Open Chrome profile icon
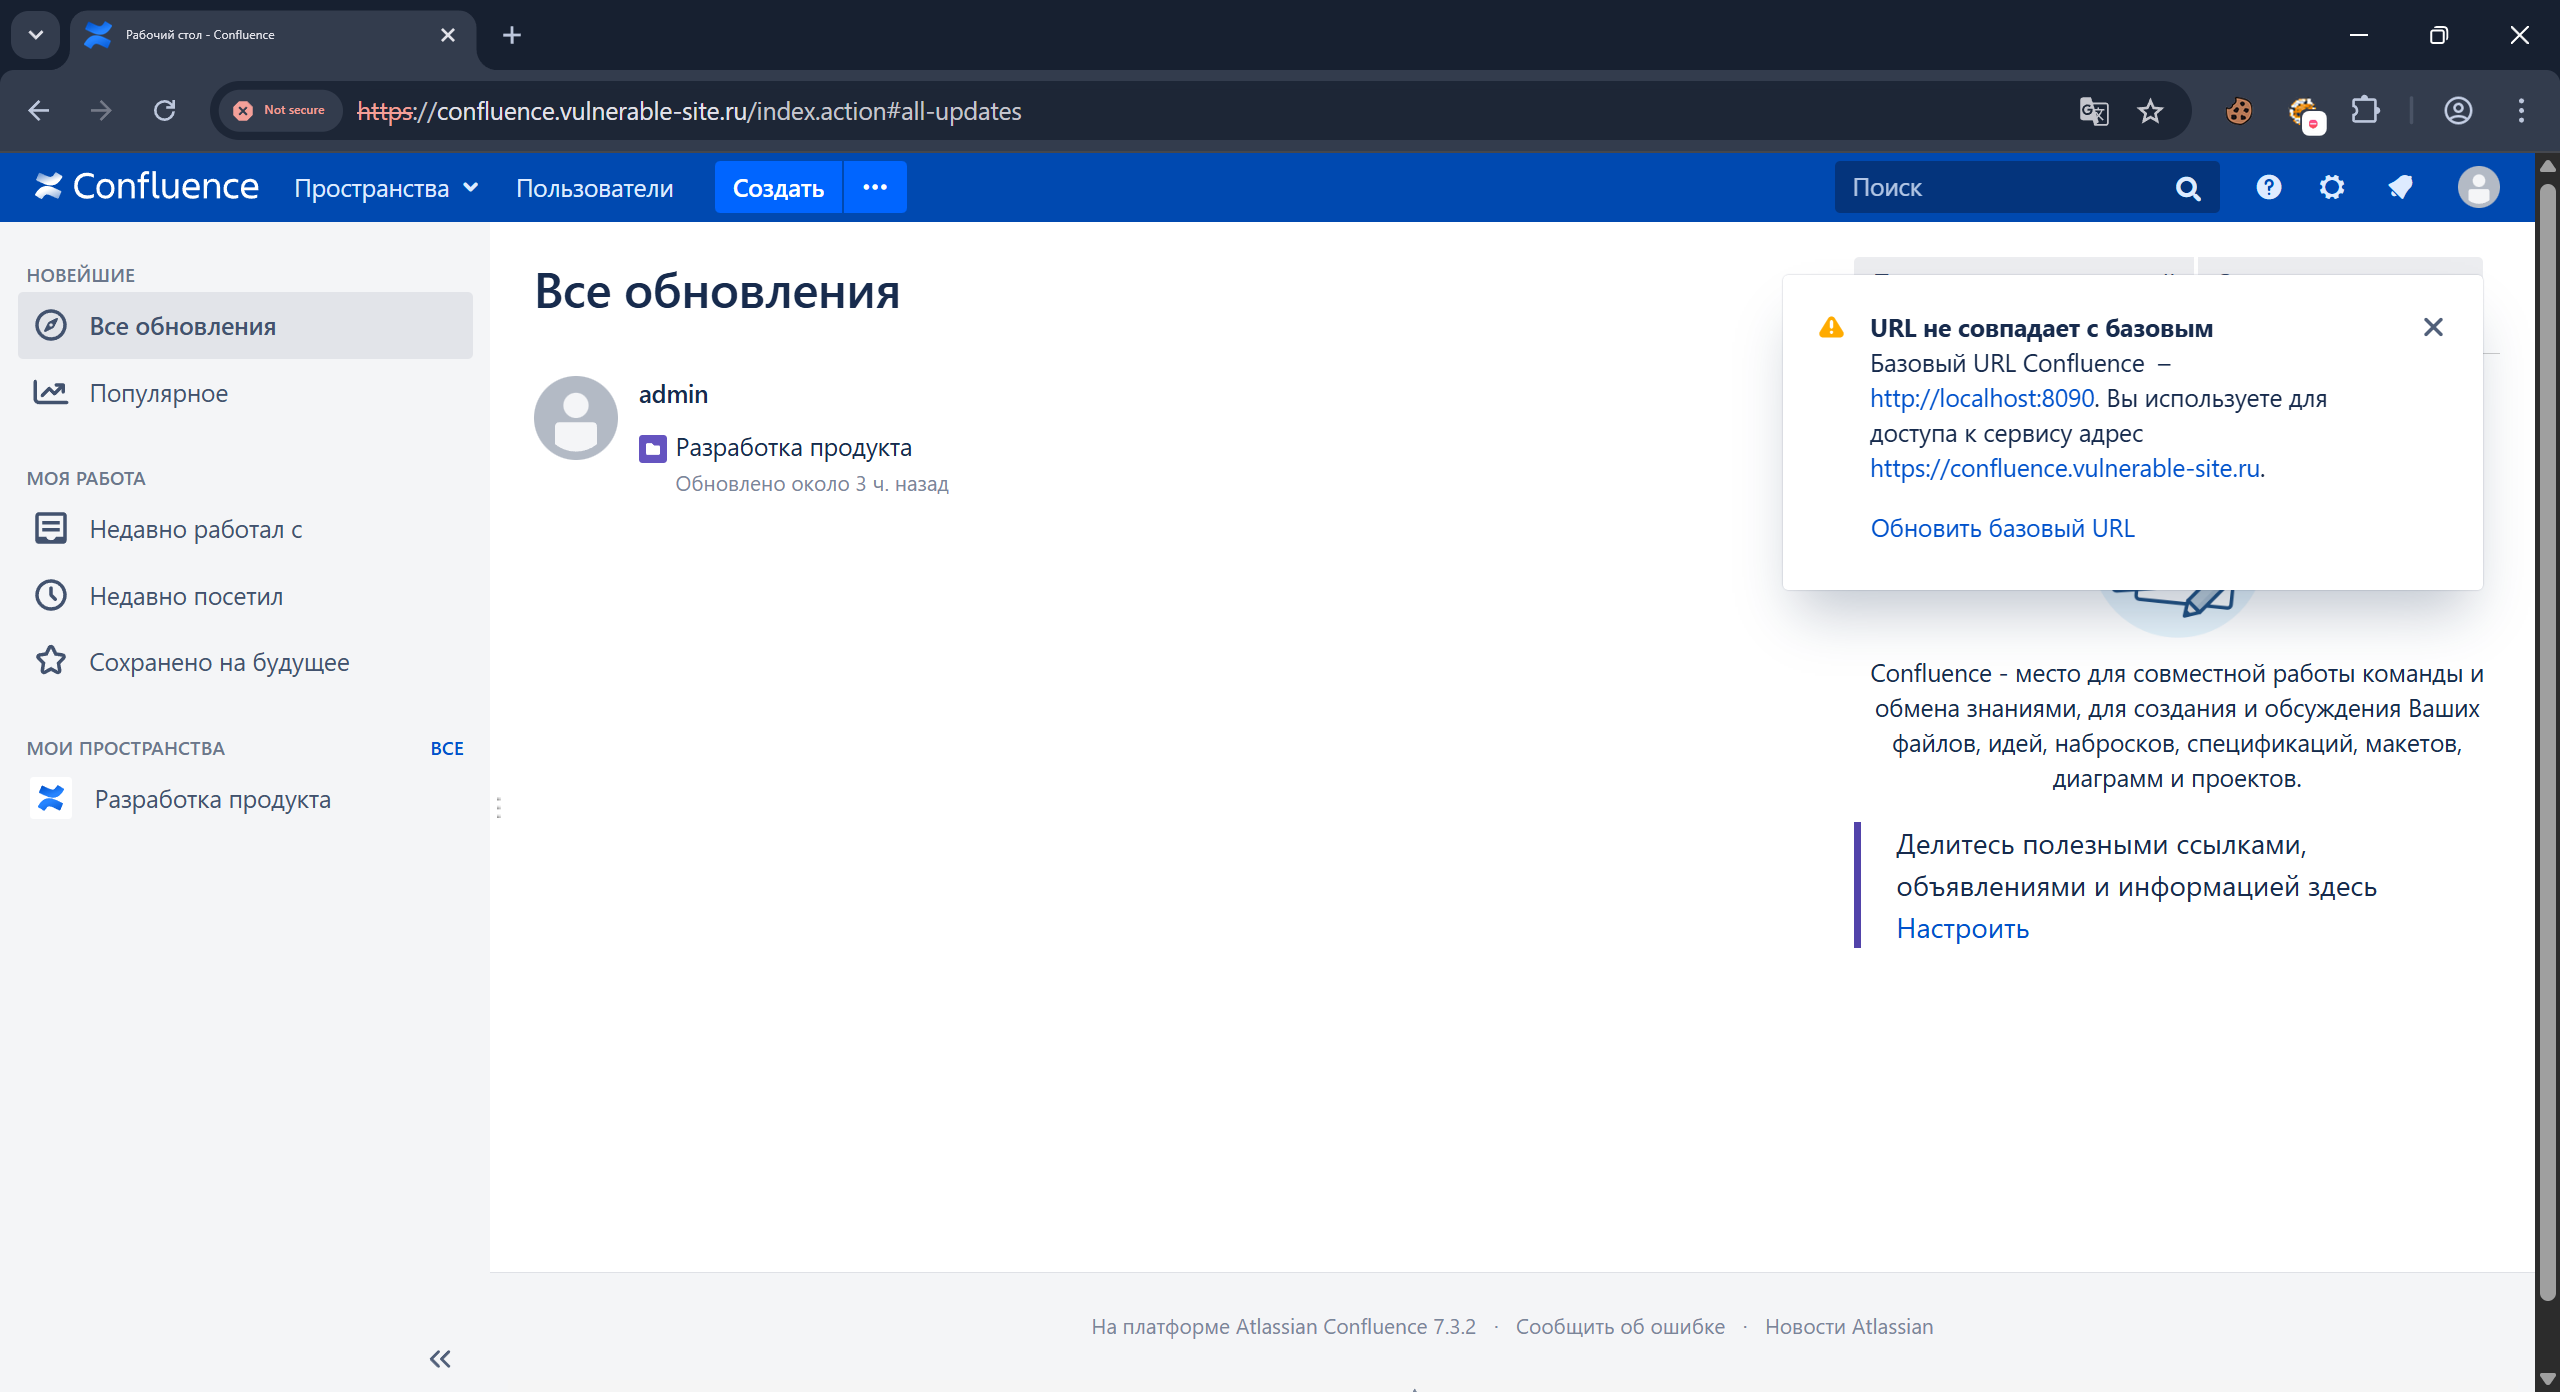 pos(2458,110)
